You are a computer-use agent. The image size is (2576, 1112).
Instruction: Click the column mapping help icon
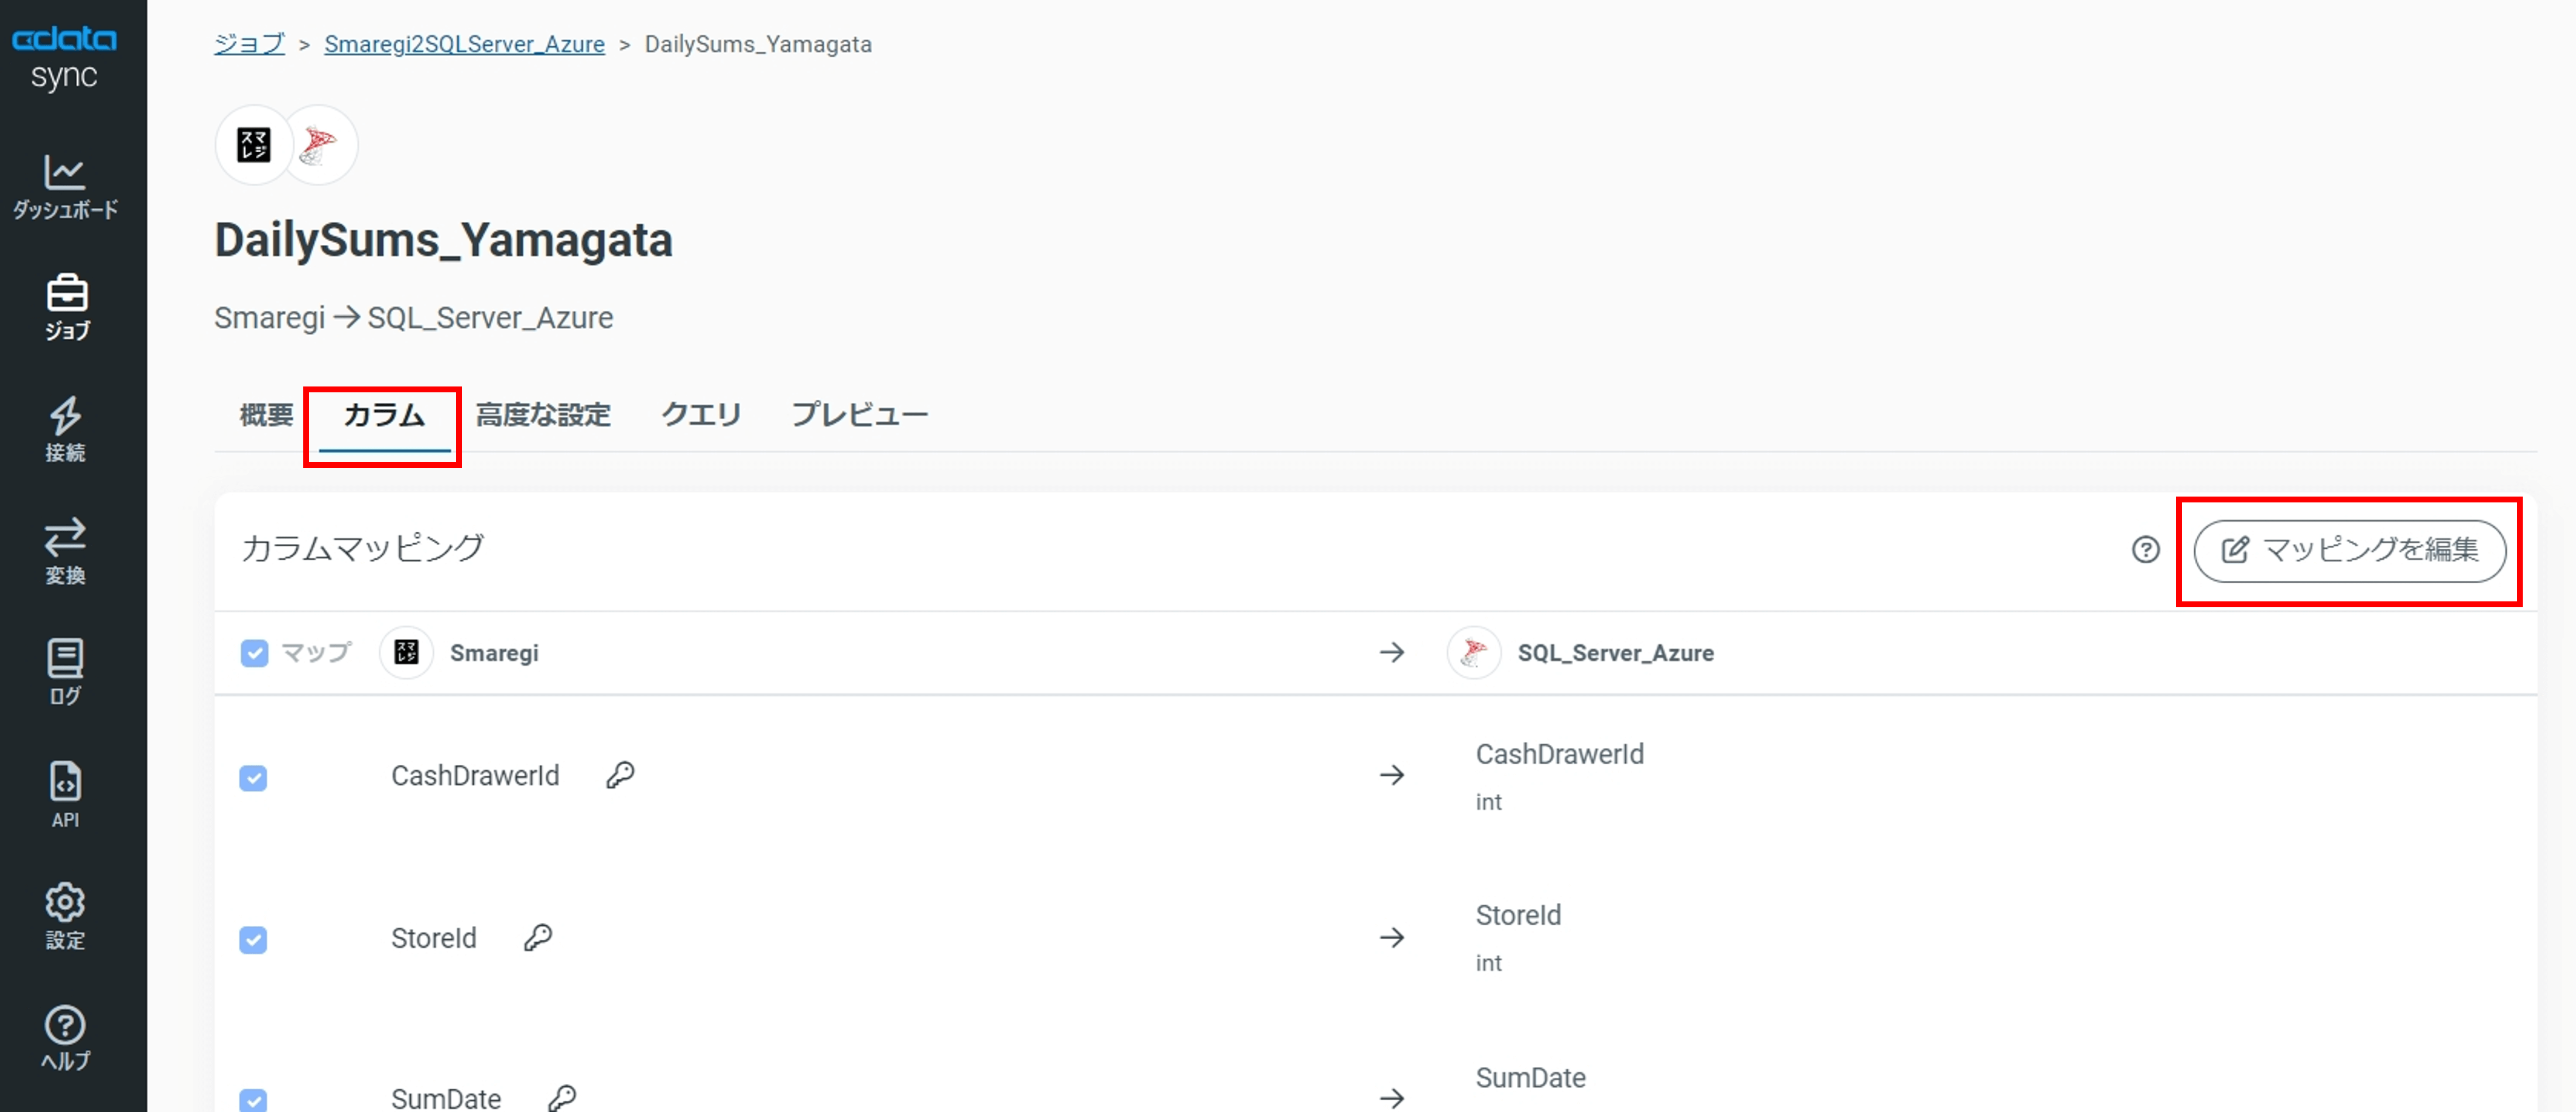(x=2145, y=550)
